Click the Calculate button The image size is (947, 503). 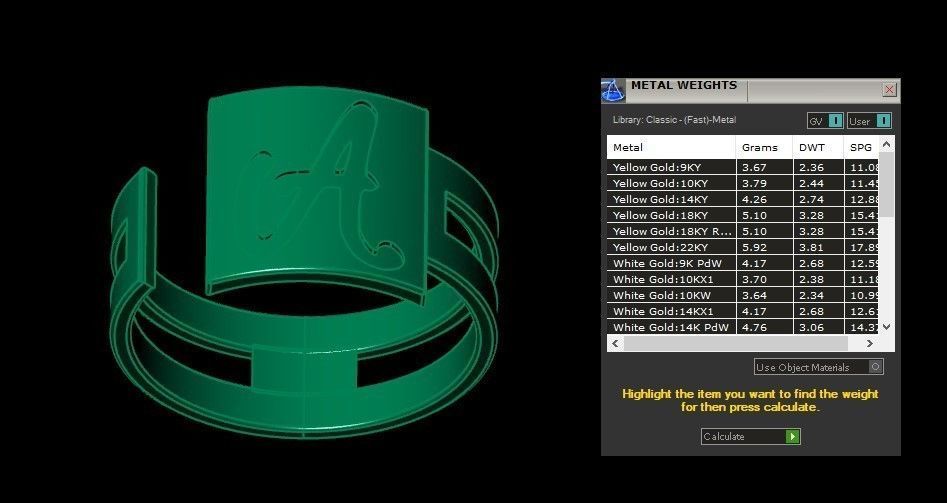click(x=751, y=436)
